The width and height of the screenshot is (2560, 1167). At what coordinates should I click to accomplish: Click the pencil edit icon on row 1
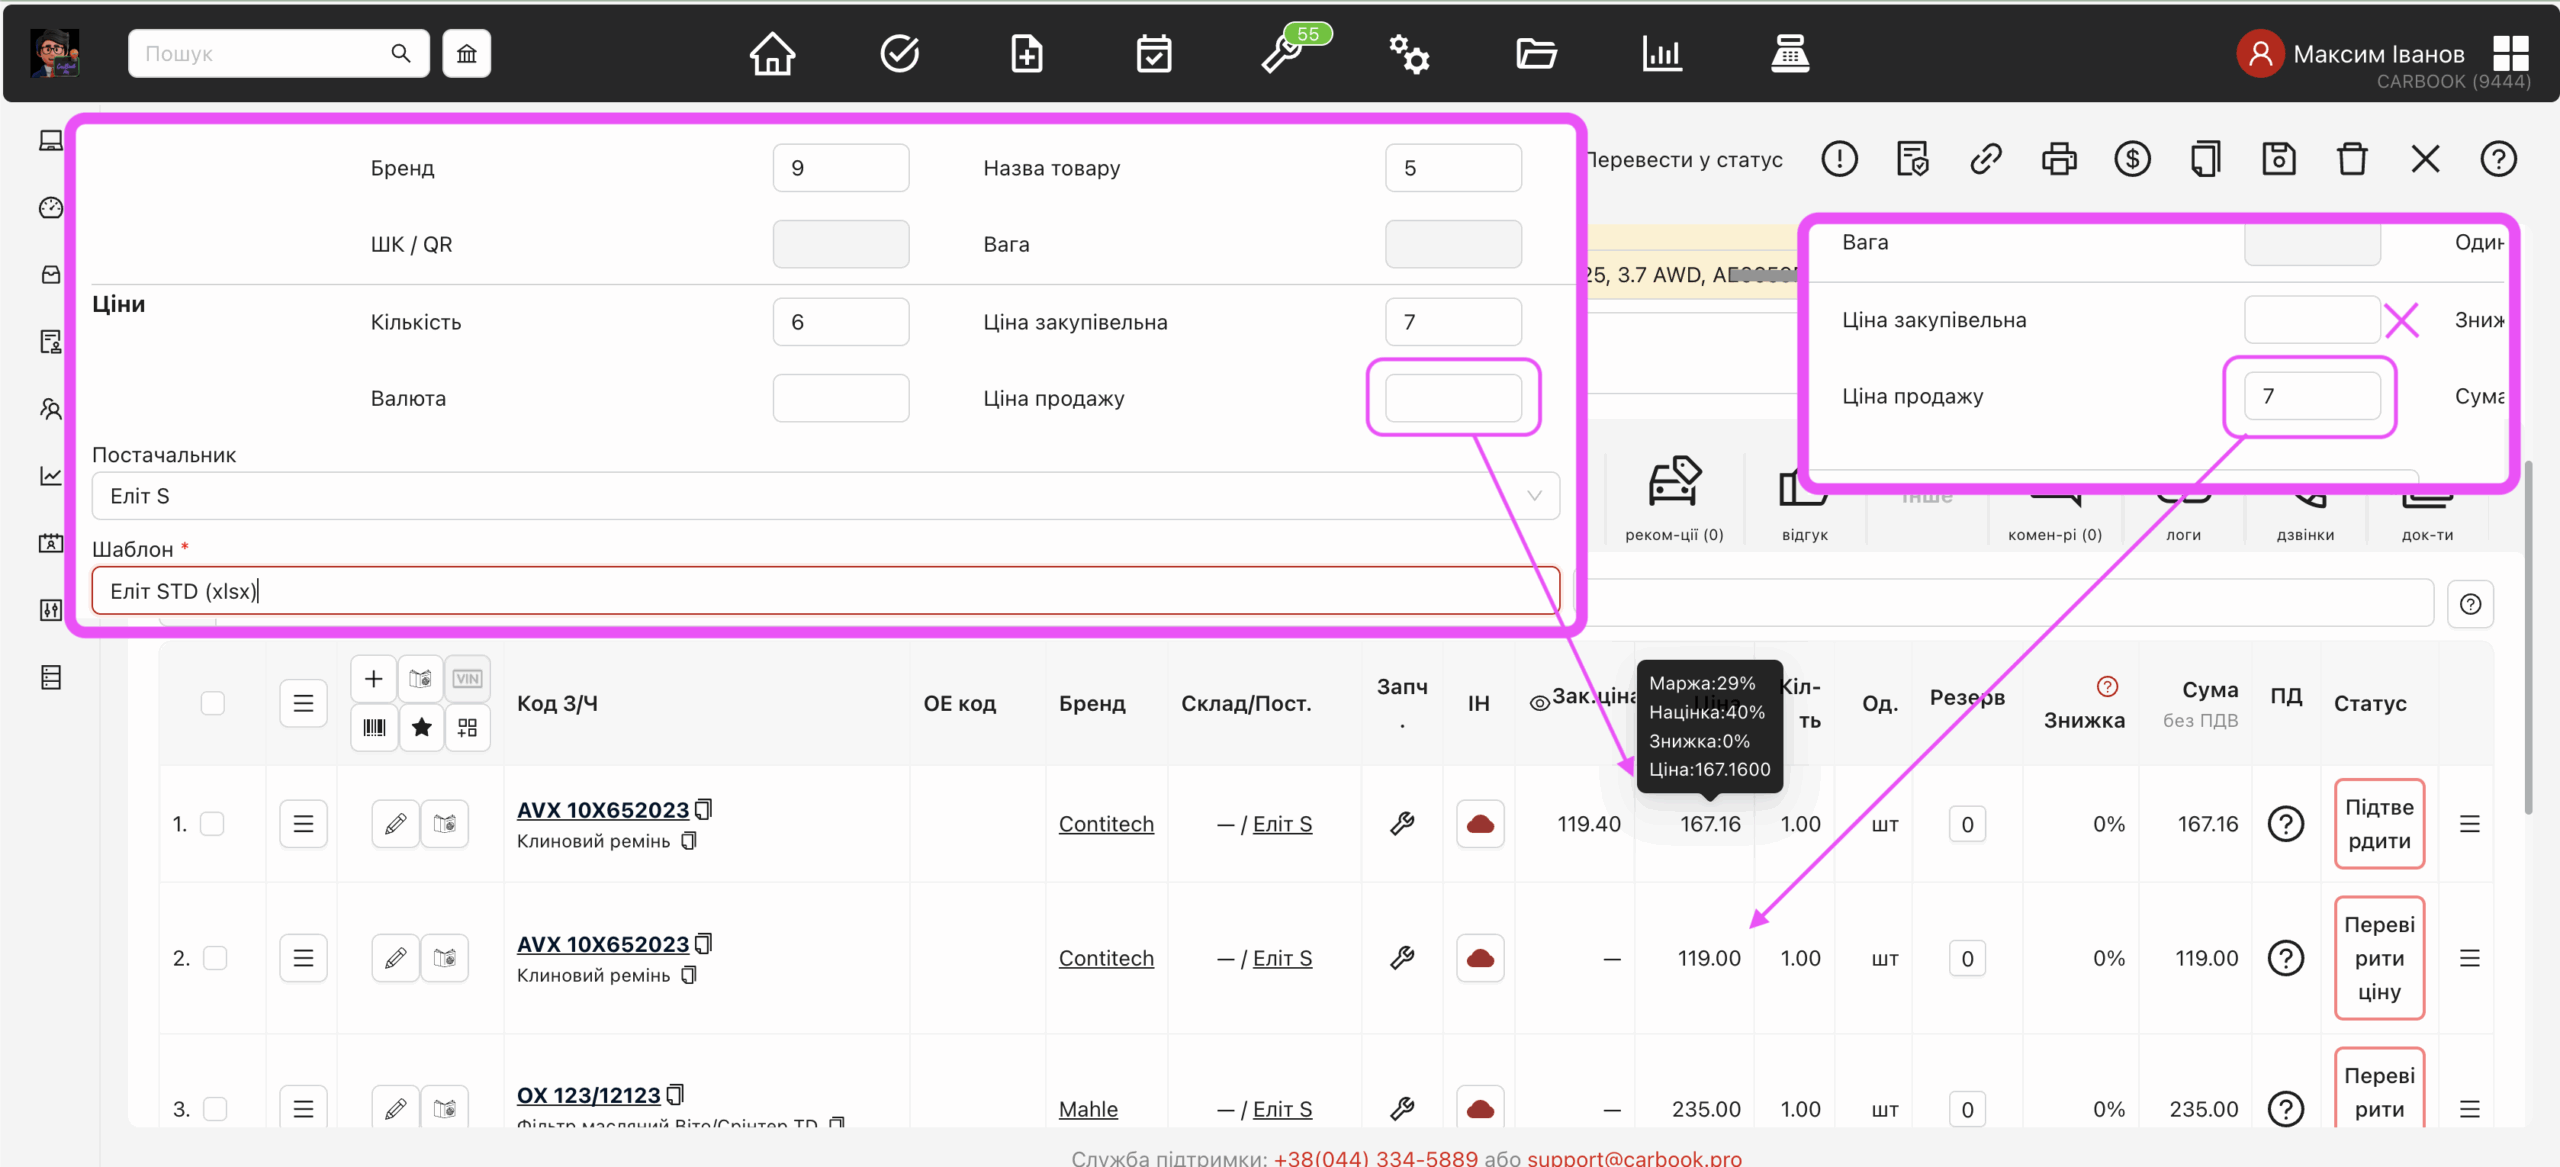395,824
